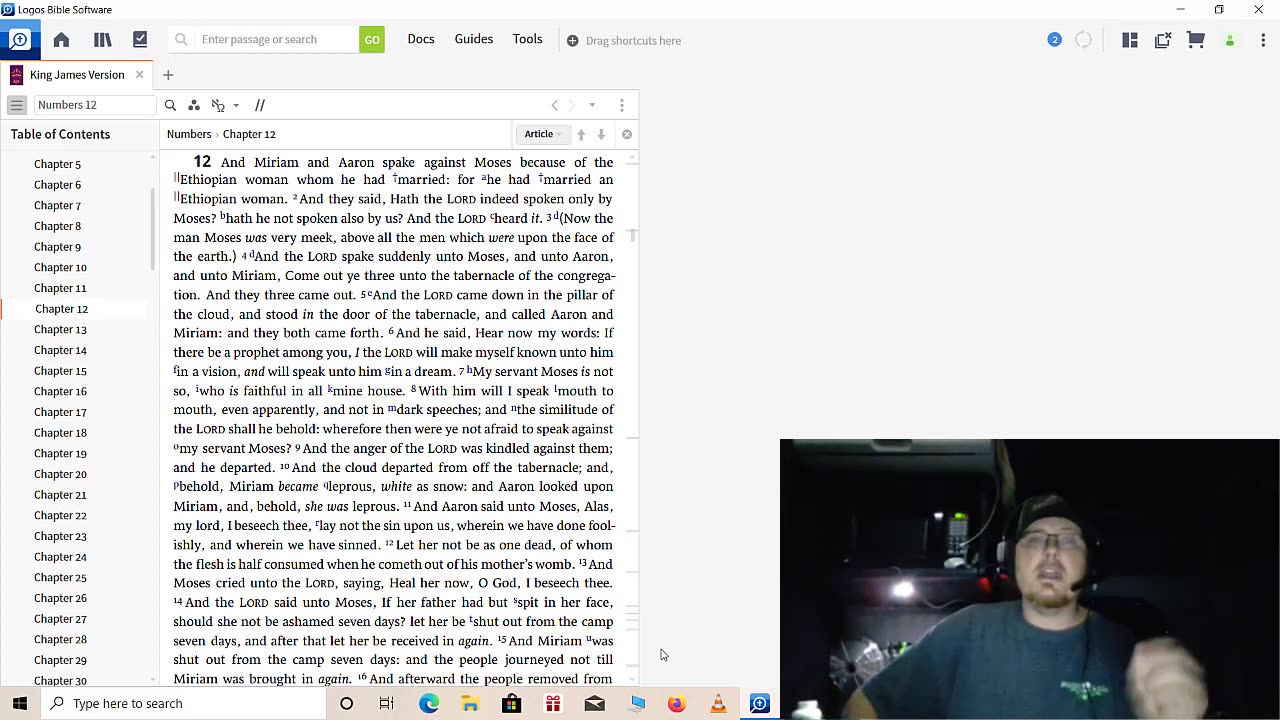
Task: Open VLC media player from the taskbar
Action: [718, 703]
